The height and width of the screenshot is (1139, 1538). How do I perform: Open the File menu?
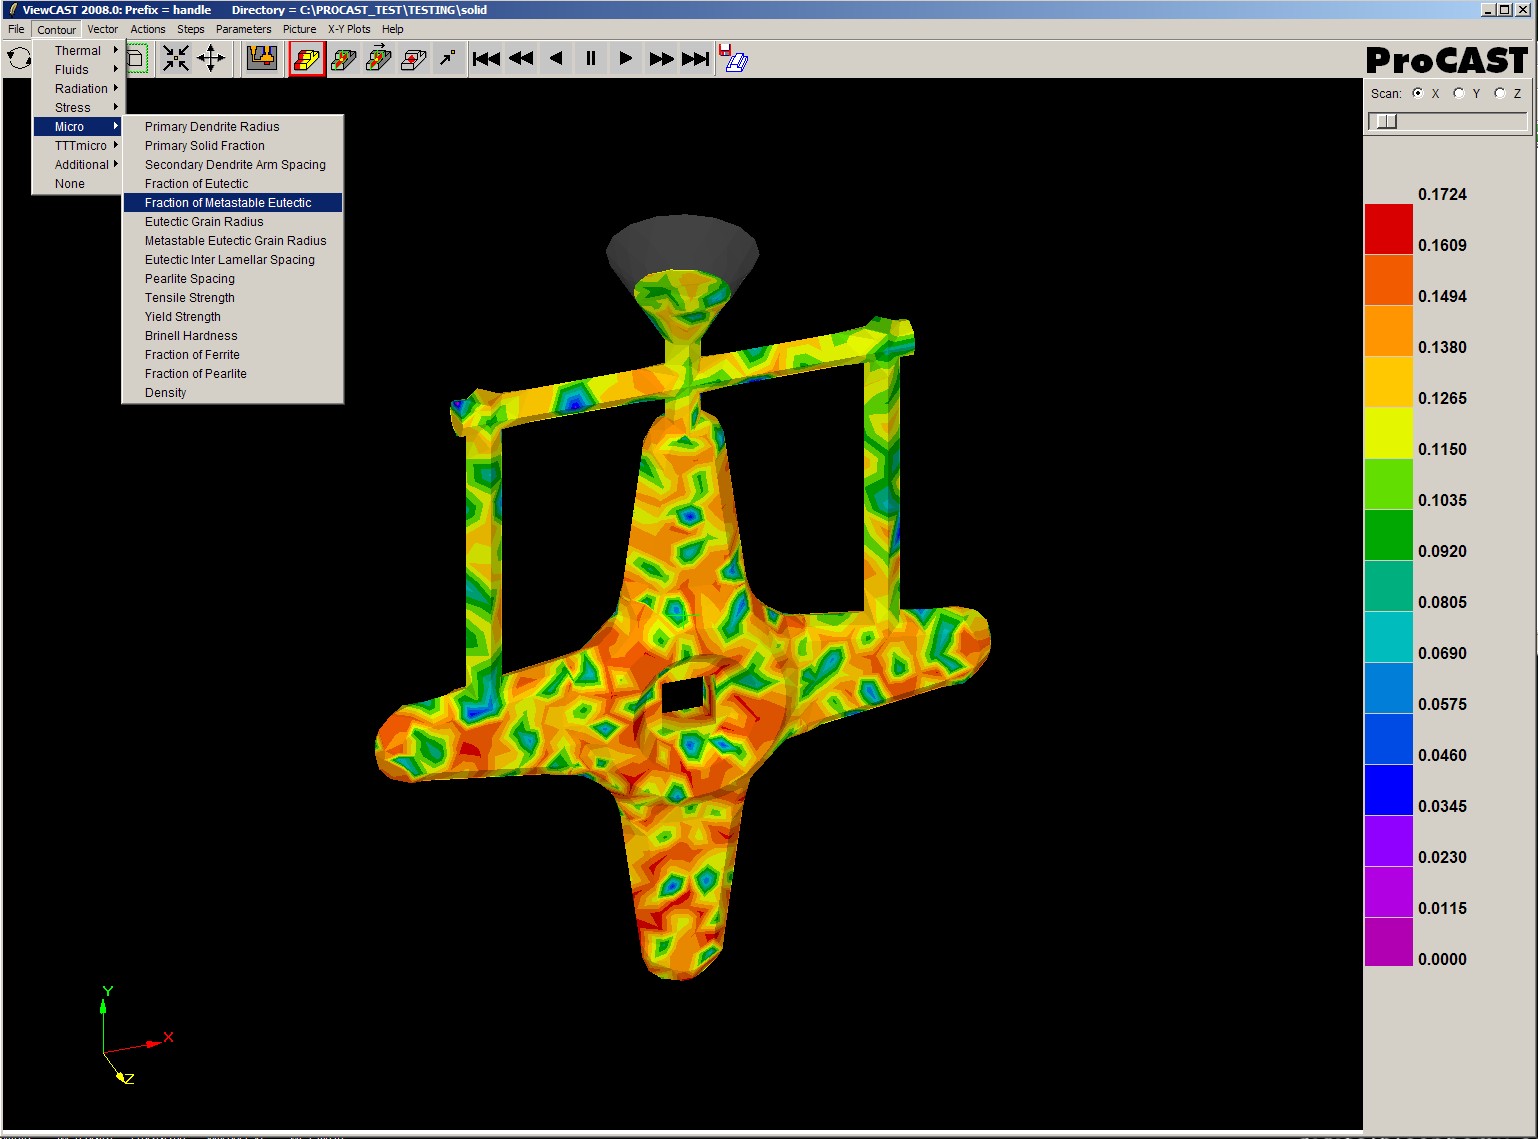pos(16,29)
